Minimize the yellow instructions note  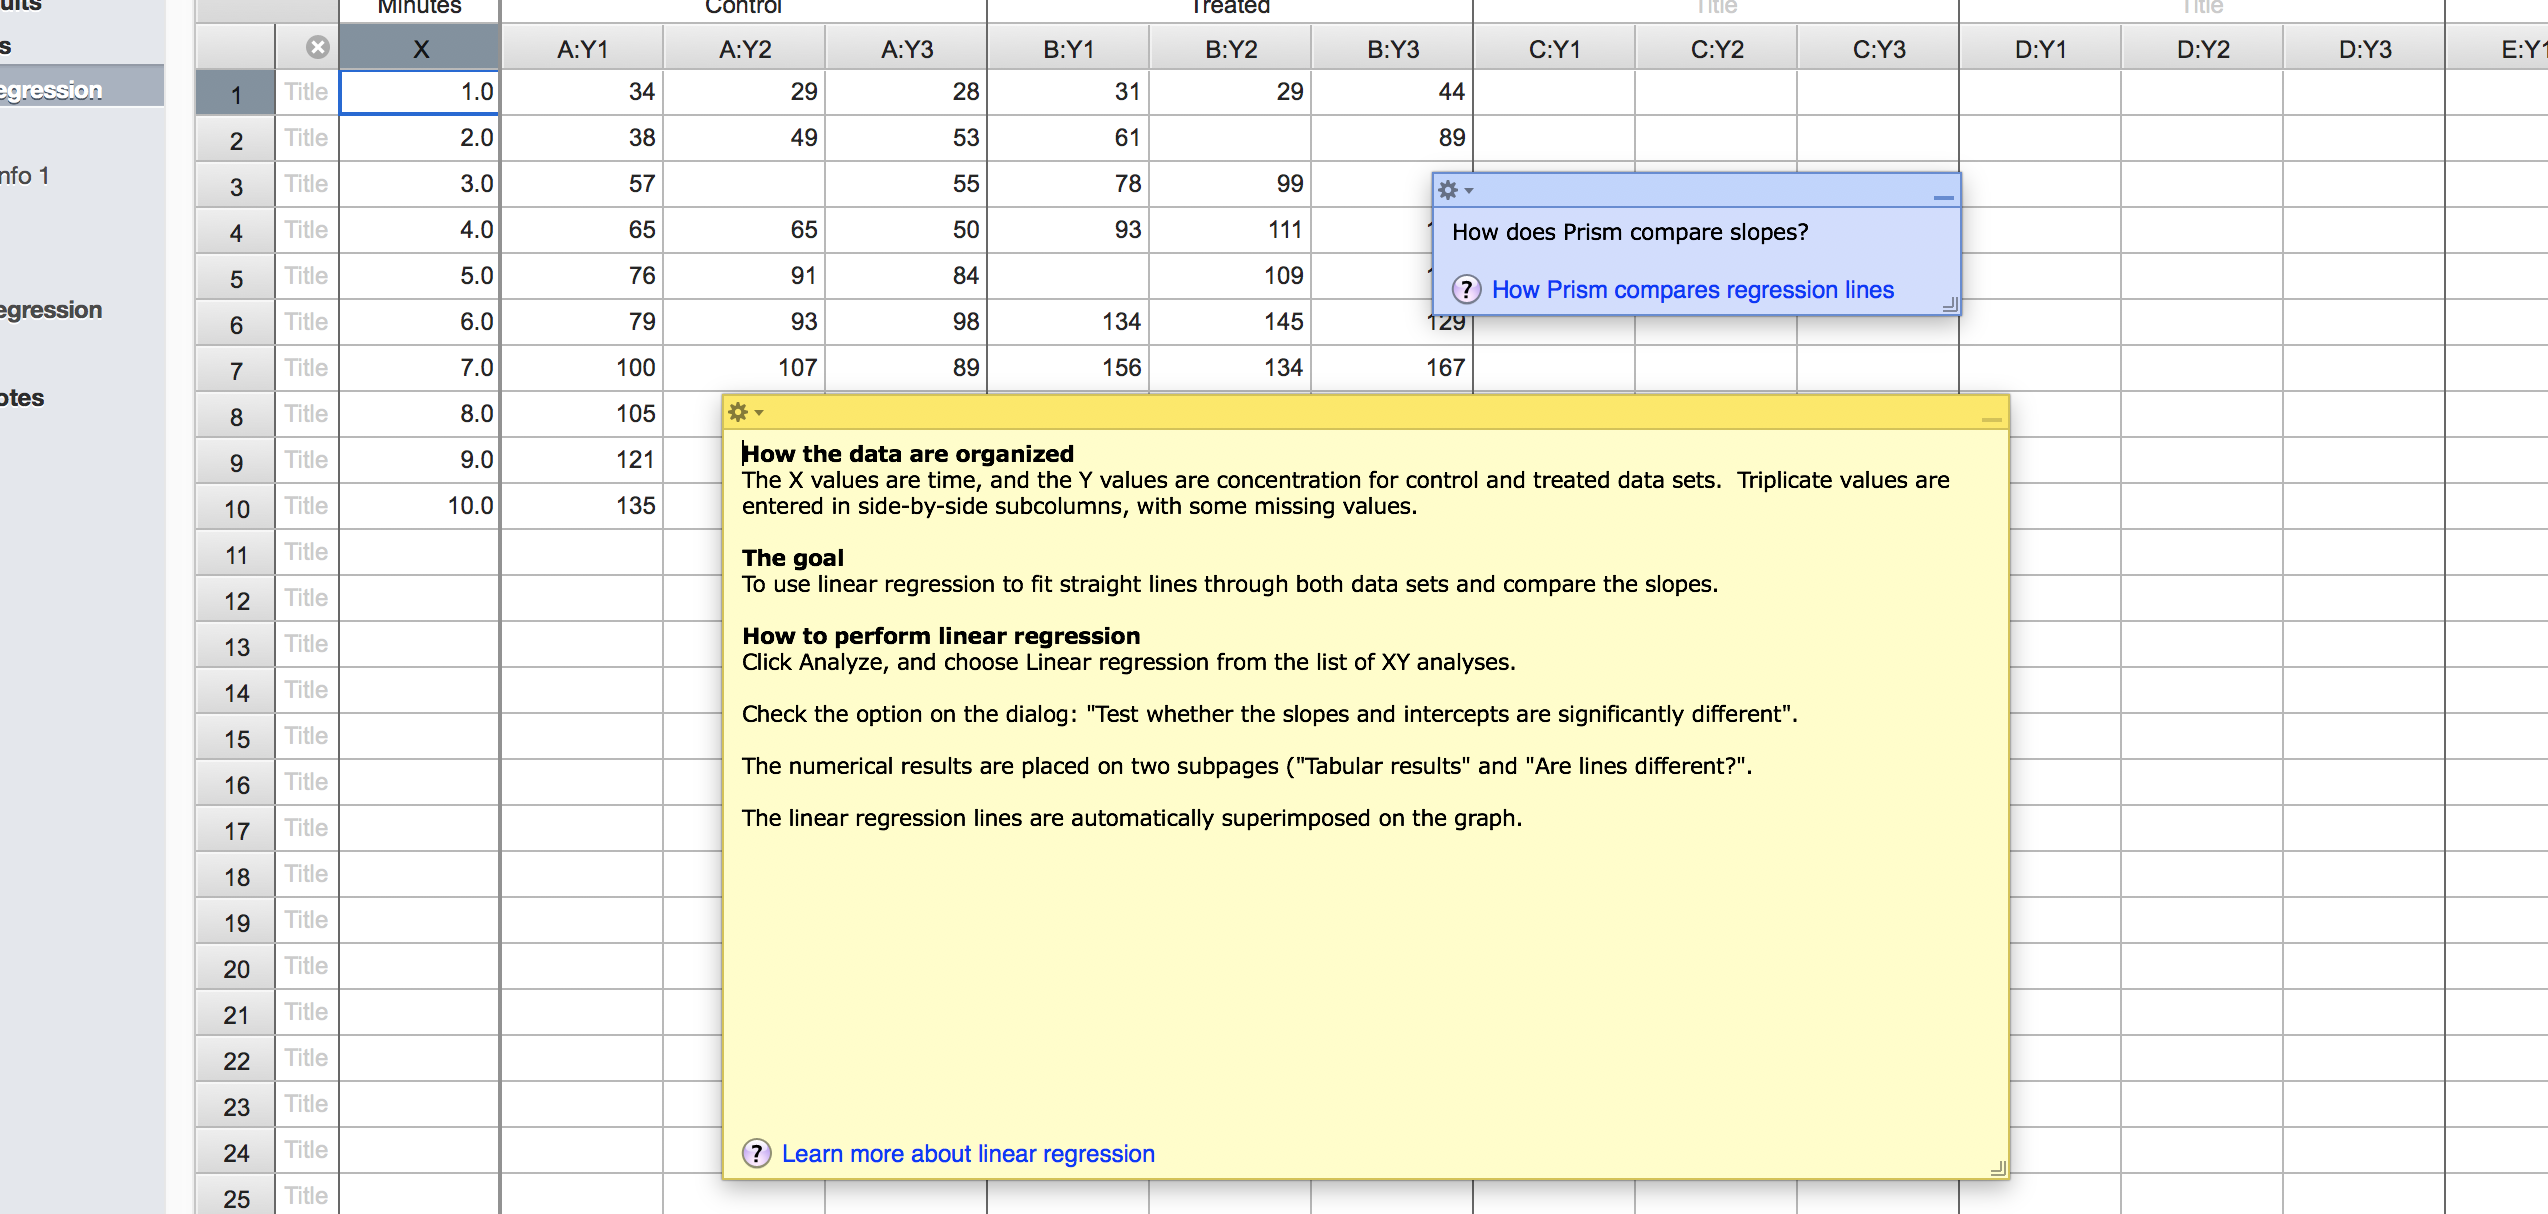(x=1991, y=419)
